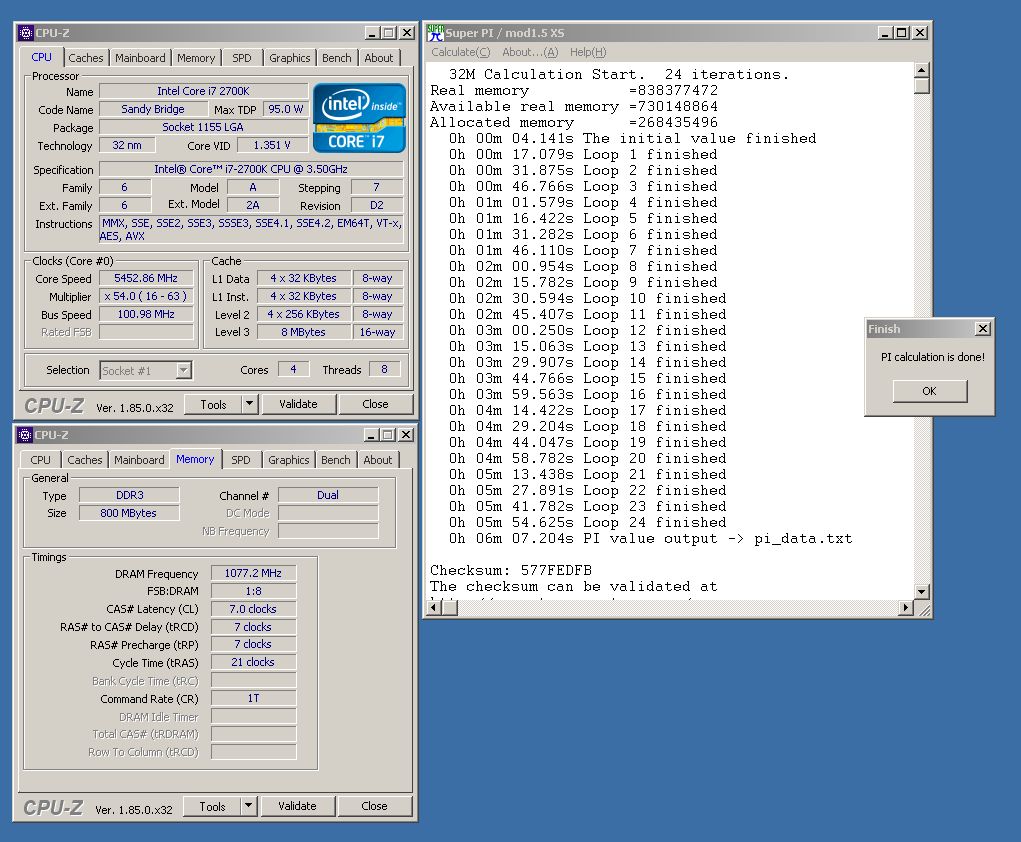Open the Caches tab in top CPU-Z window
Screen dimensions: 1021x842
85,58
